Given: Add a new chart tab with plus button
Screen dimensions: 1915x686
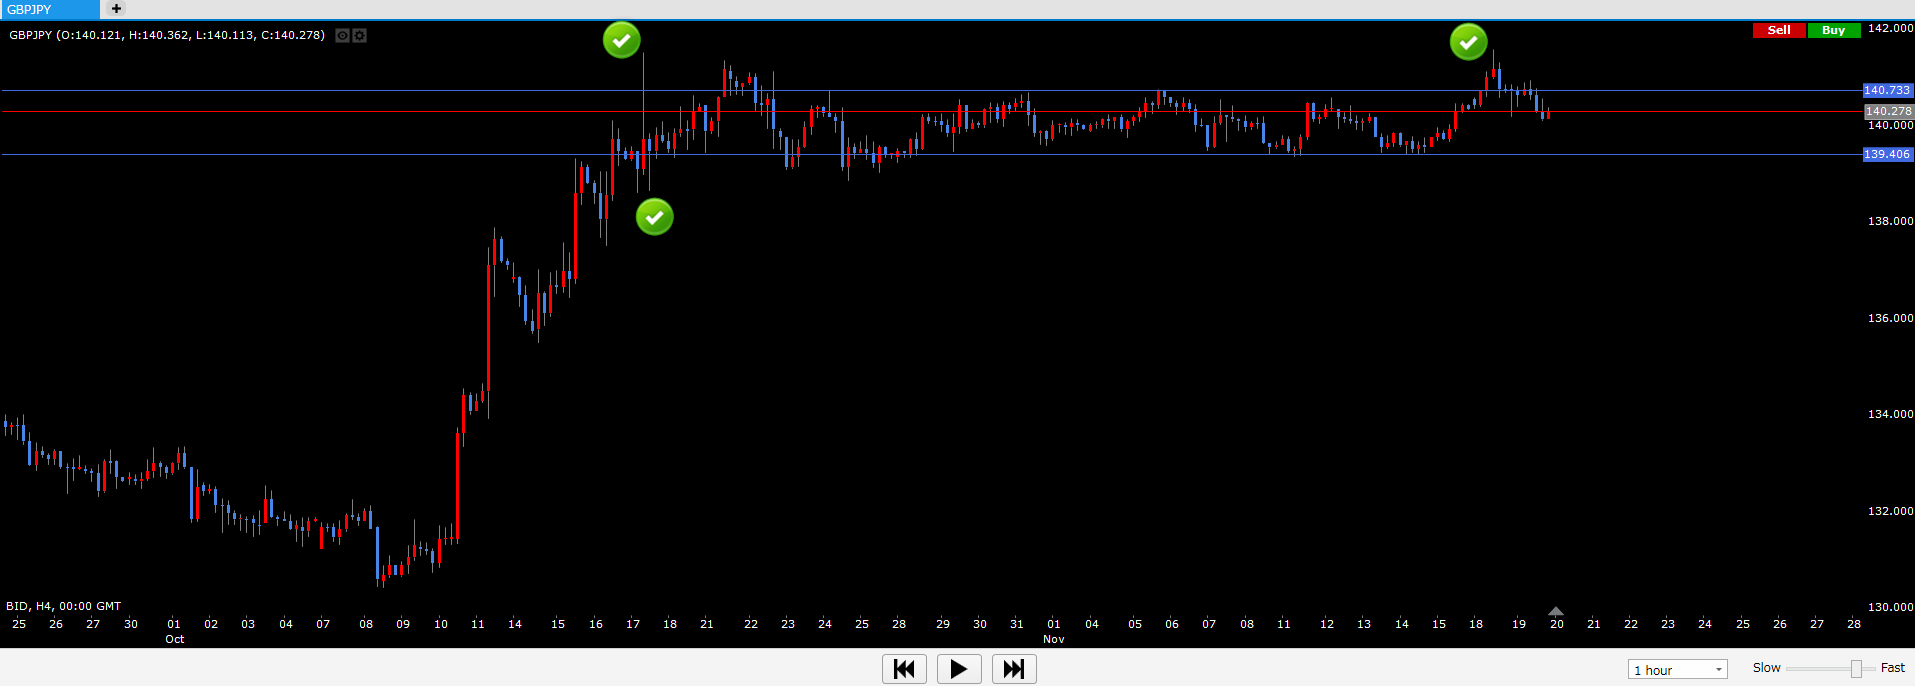Looking at the screenshot, I should [x=116, y=9].
